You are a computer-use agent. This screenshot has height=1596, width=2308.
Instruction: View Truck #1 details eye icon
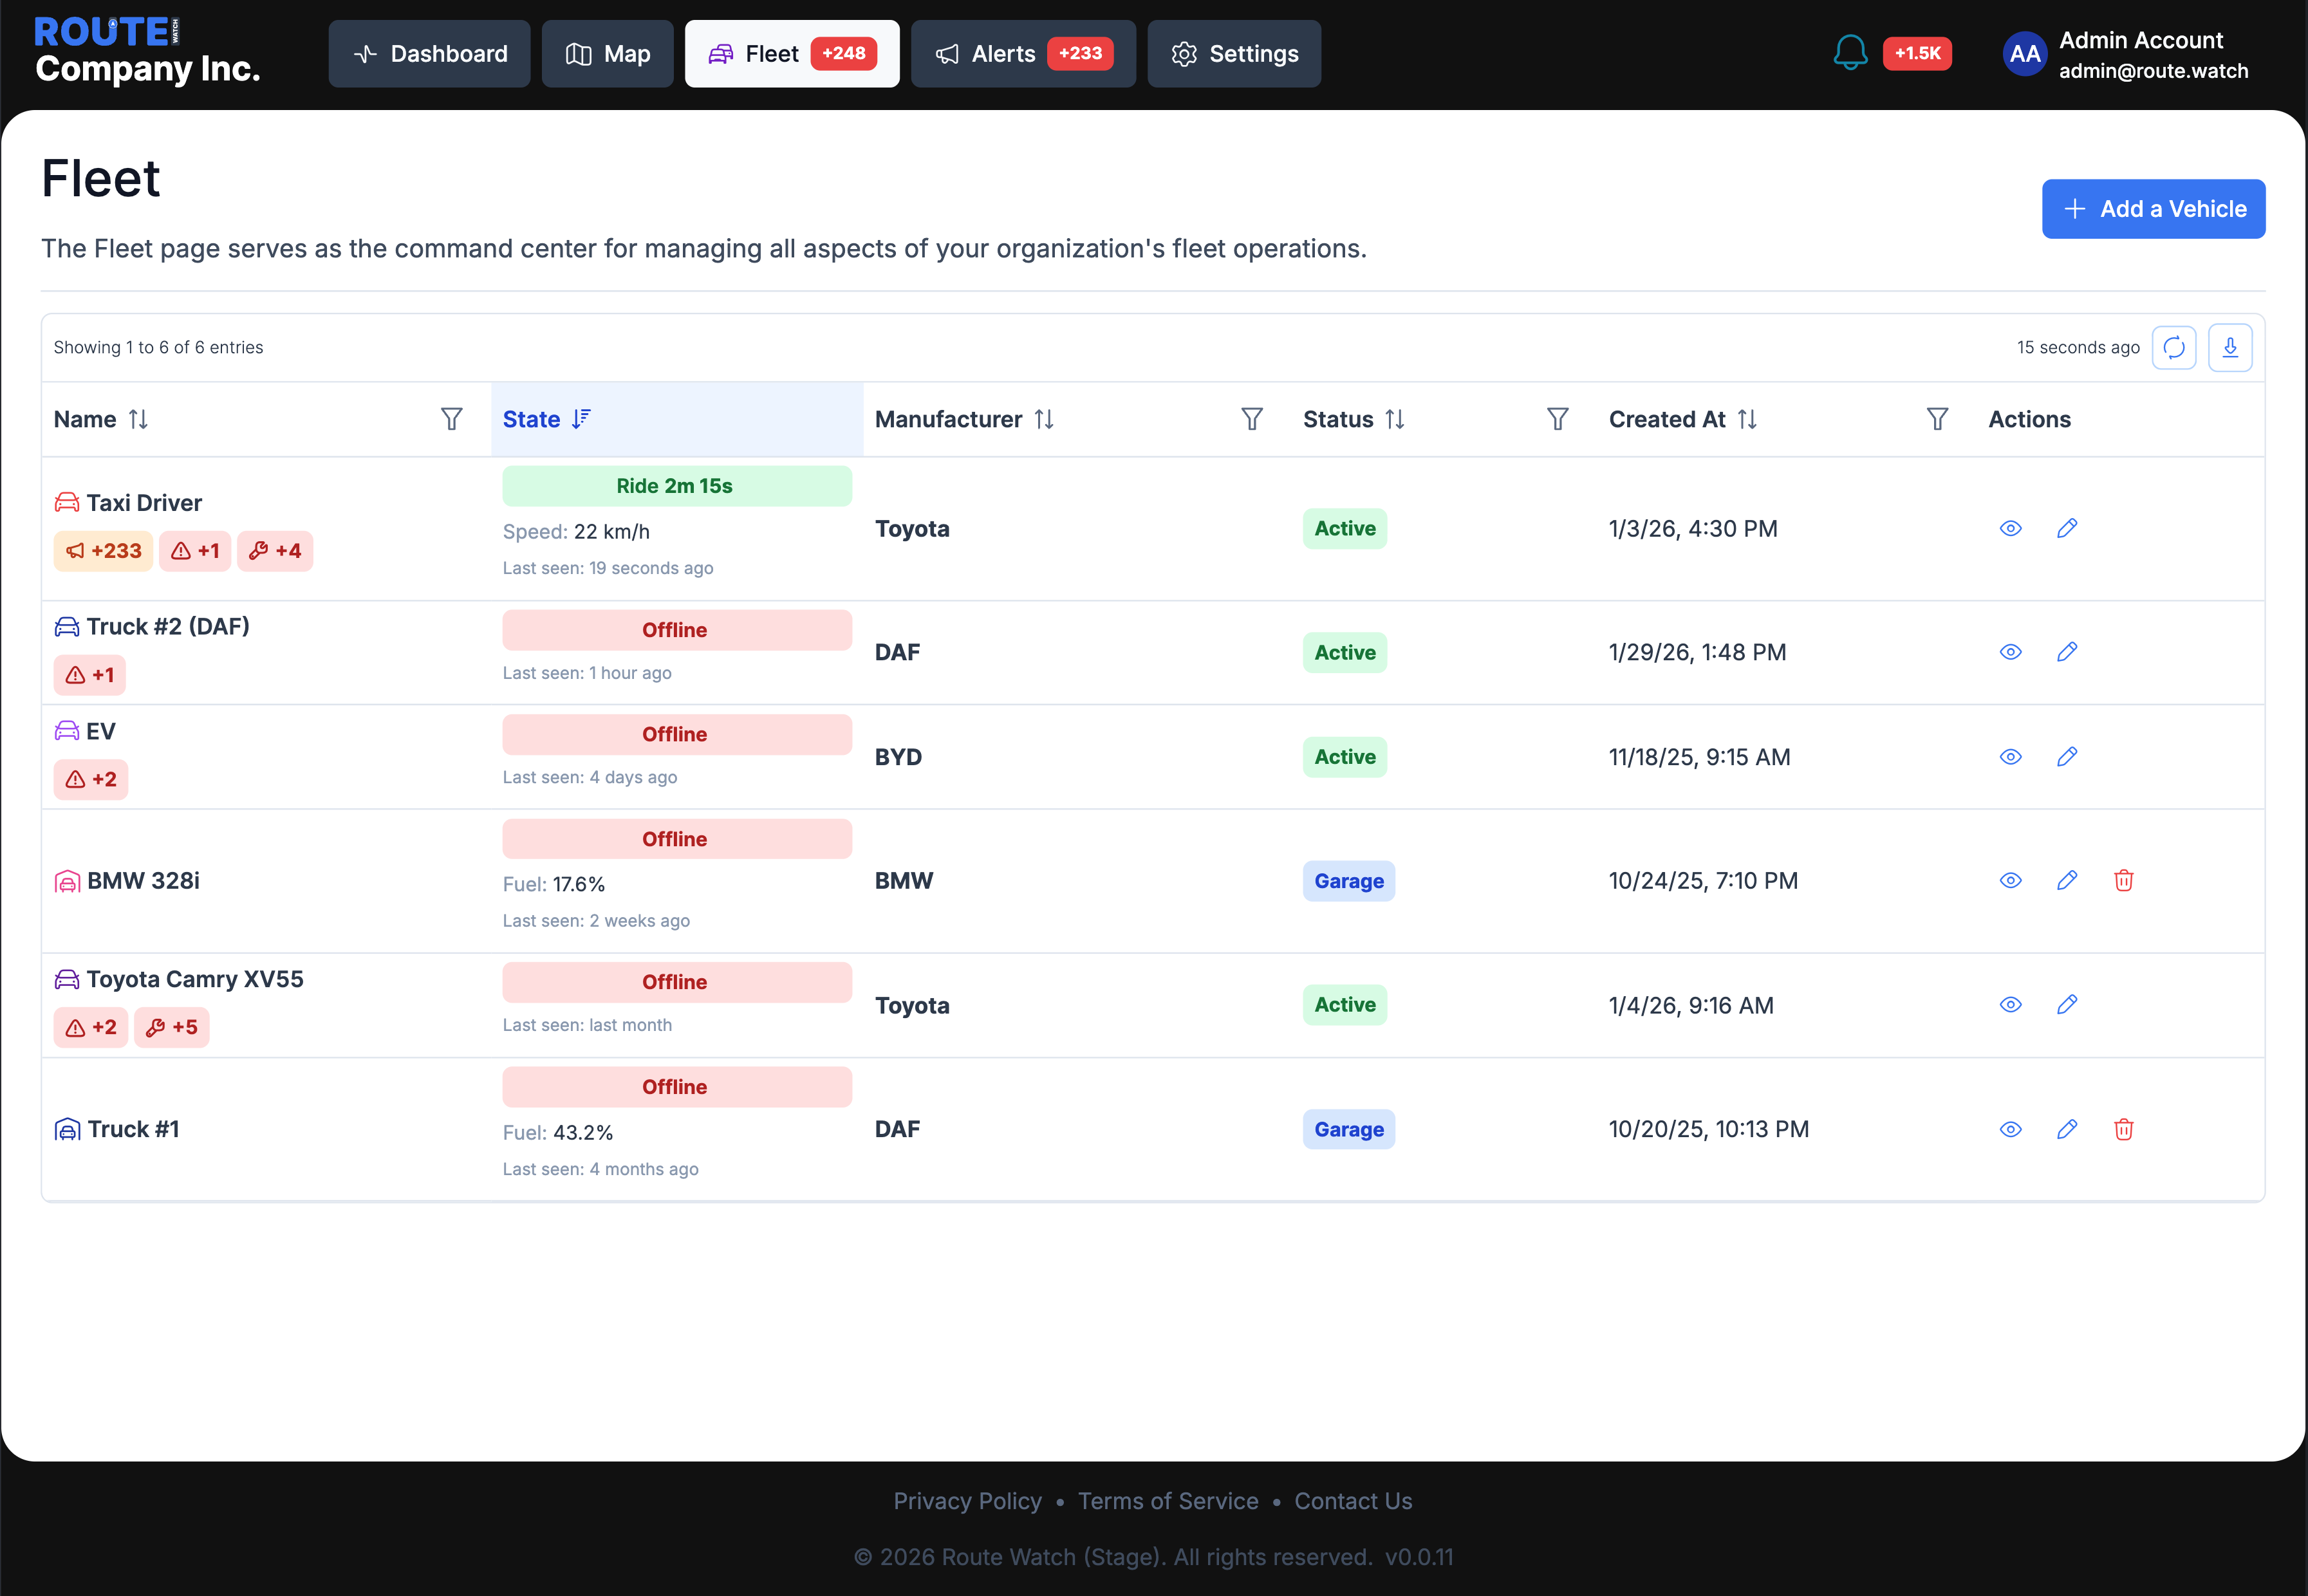(2010, 1129)
